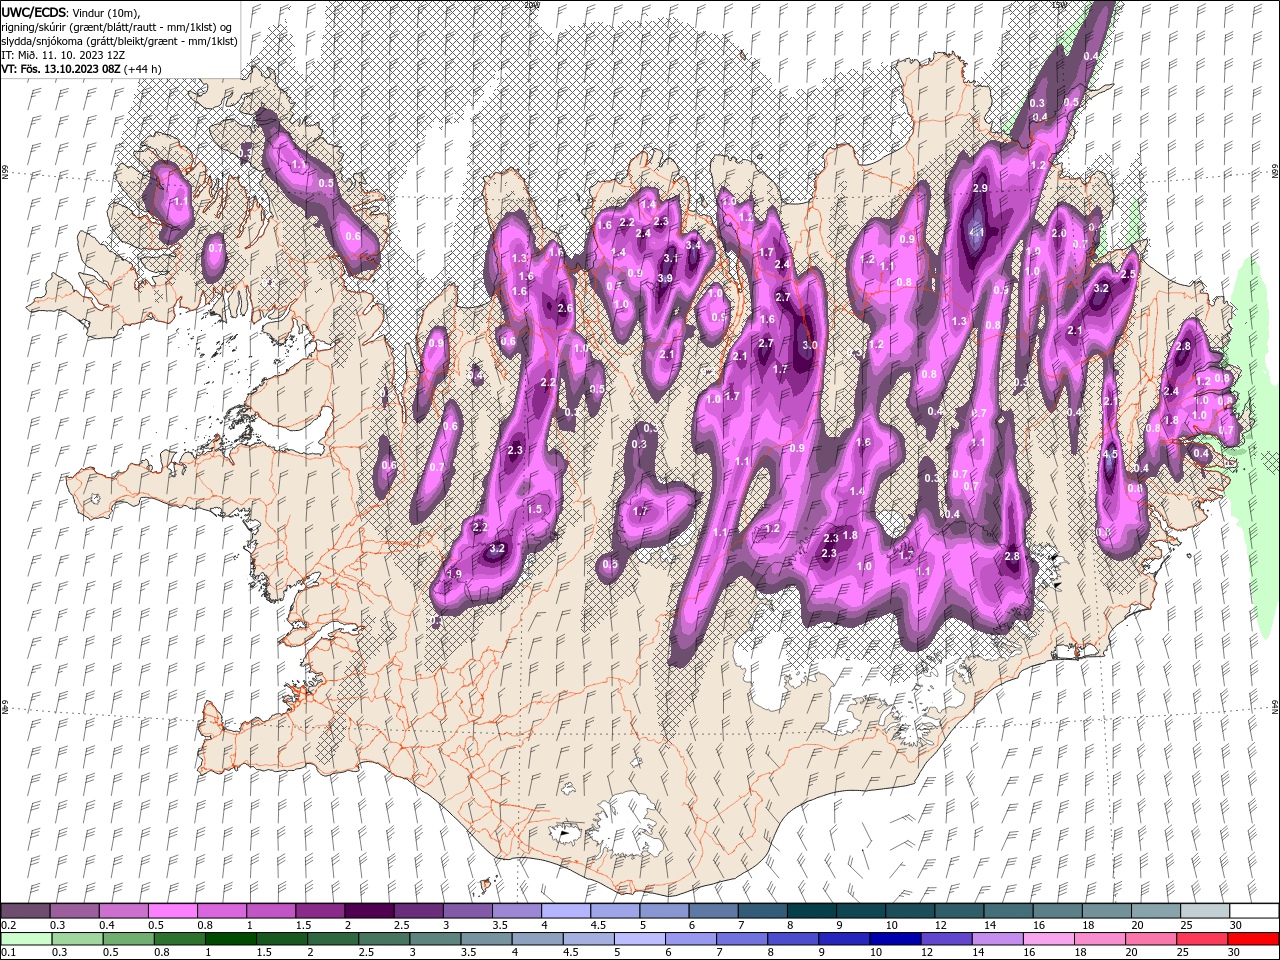Image resolution: width=1280 pixels, height=960 pixels.
Task: Pick the upper legend swatch labeled 6
Action: click(x=711, y=911)
